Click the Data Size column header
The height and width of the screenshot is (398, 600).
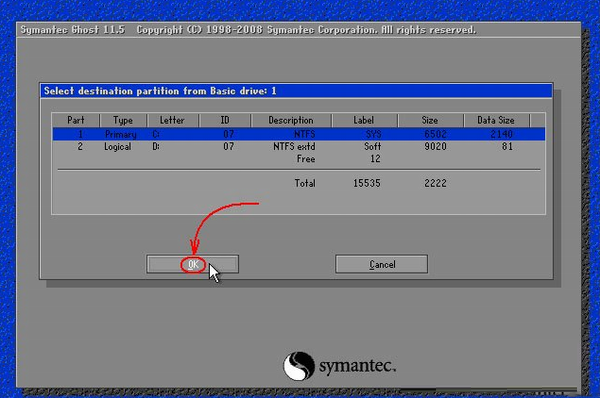(496, 120)
